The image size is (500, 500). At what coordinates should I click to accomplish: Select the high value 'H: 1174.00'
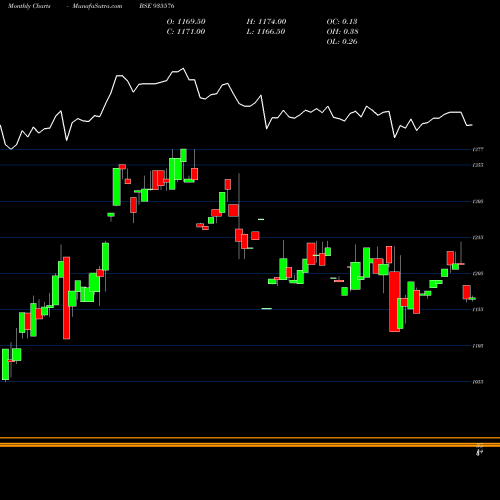pyautogui.click(x=266, y=21)
